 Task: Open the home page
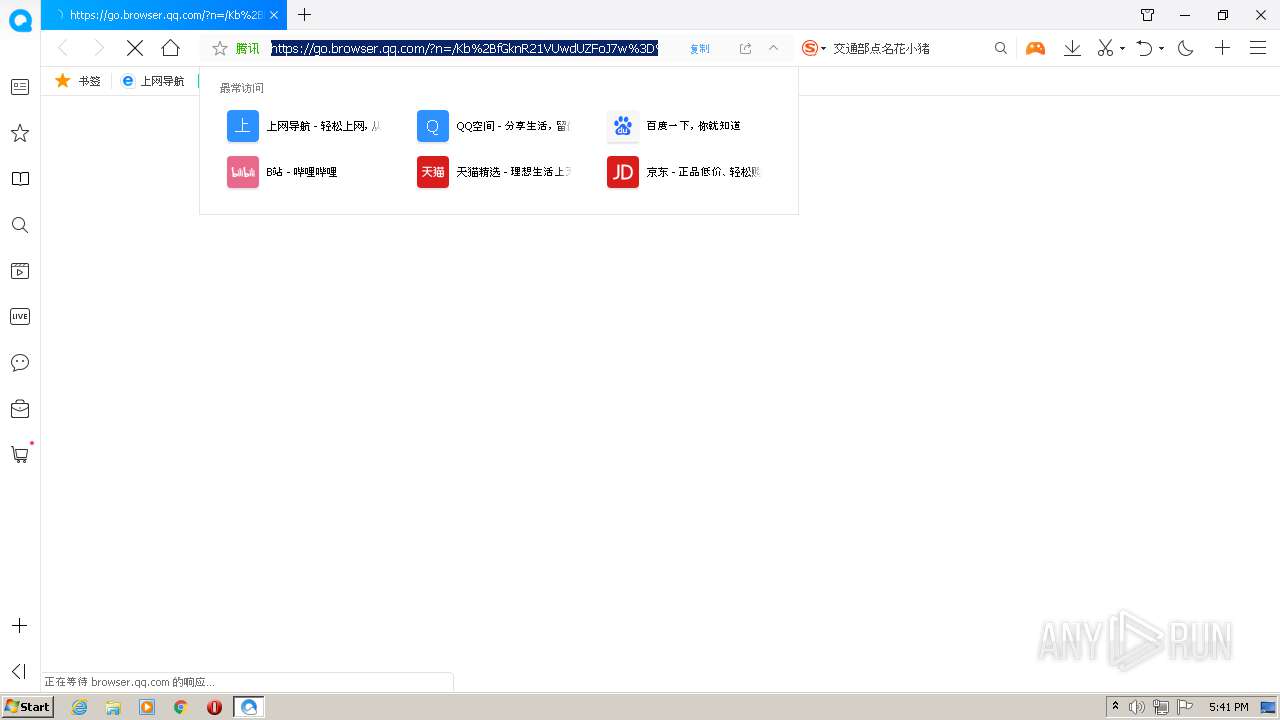click(x=170, y=48)
